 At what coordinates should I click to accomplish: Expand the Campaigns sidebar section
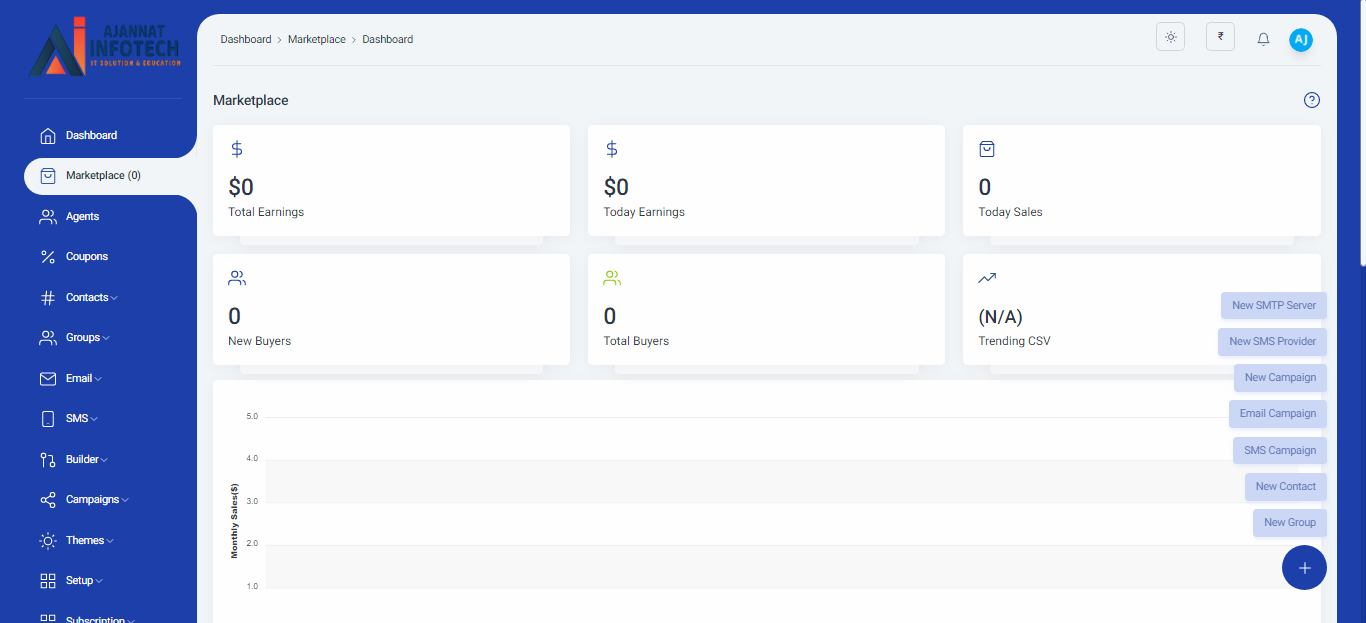point(96,500)
